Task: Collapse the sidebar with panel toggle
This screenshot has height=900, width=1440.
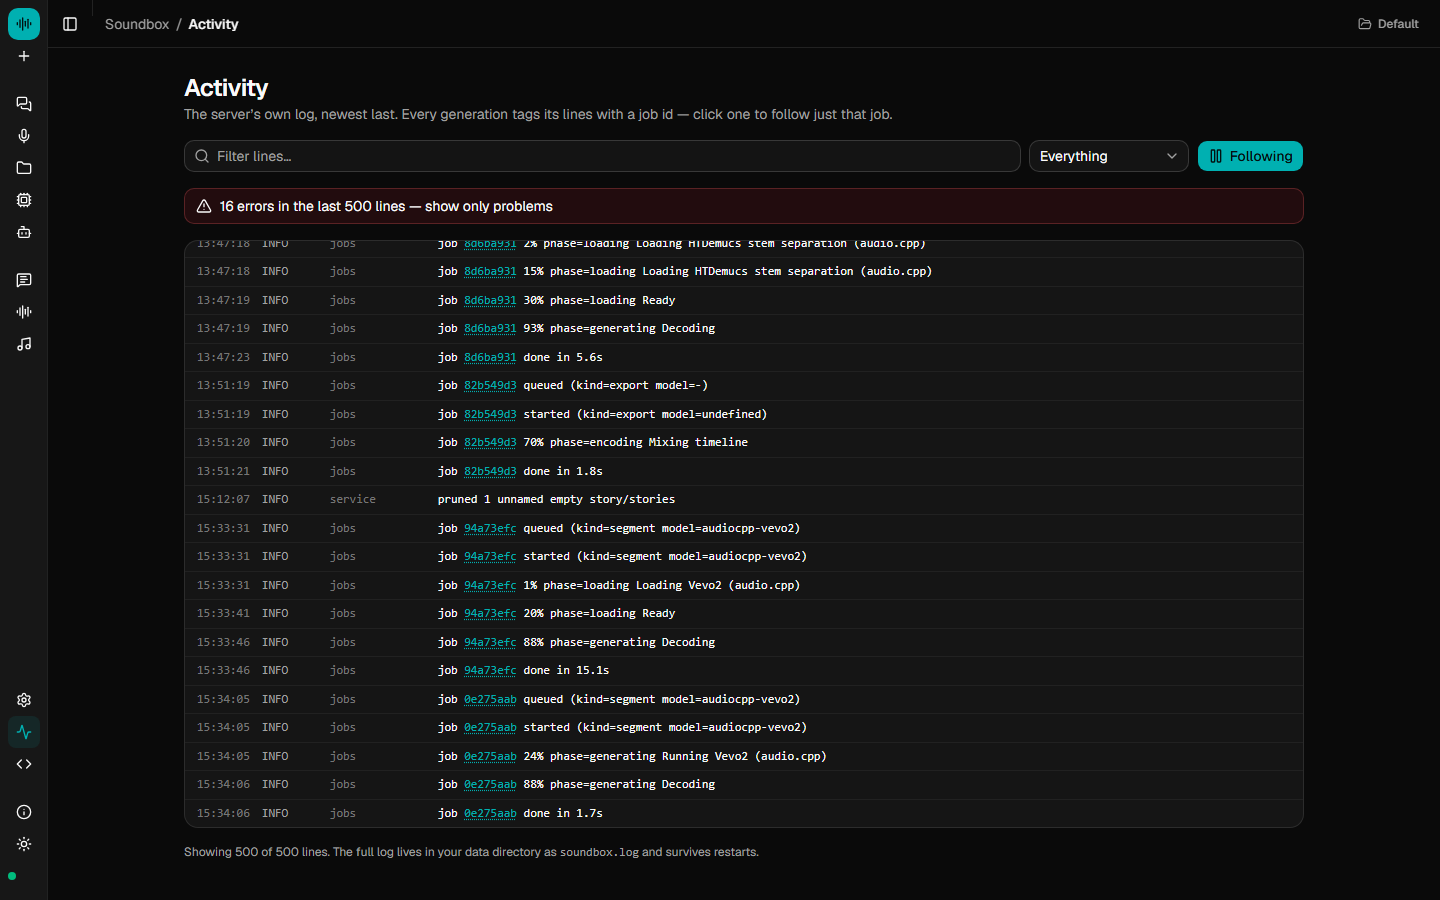Action: 70,24
